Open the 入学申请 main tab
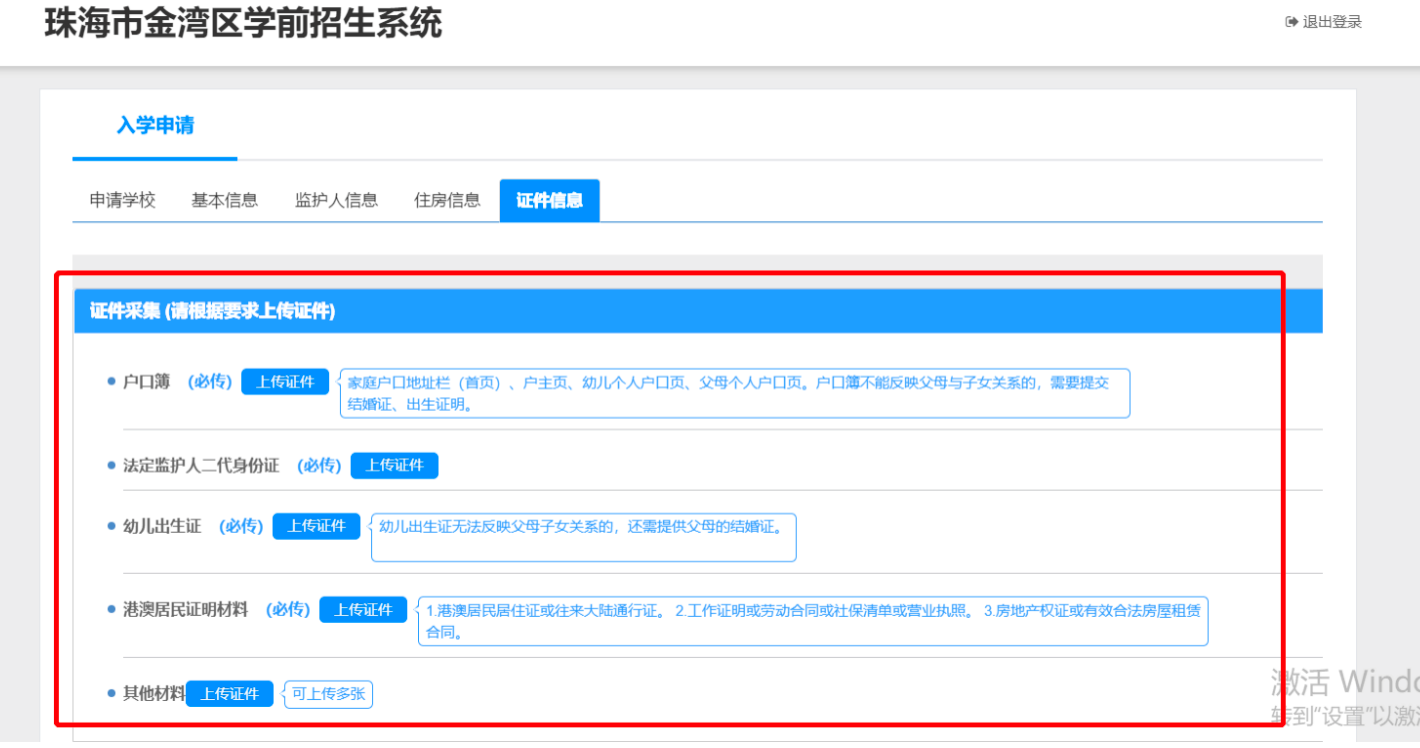Image resolution: width=1420 pixels, height=748 pixels. (155, 126)
